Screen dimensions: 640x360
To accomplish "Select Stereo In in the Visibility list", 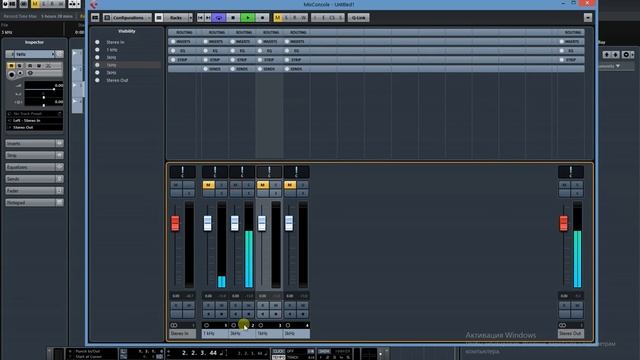I will click(x=116, y=42).
